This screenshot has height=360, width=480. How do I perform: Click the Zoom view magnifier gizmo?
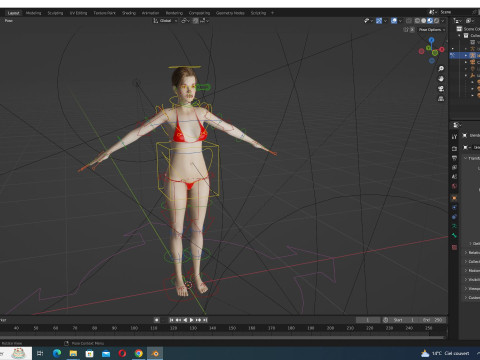pyautogui.click(x=441, y=69)
